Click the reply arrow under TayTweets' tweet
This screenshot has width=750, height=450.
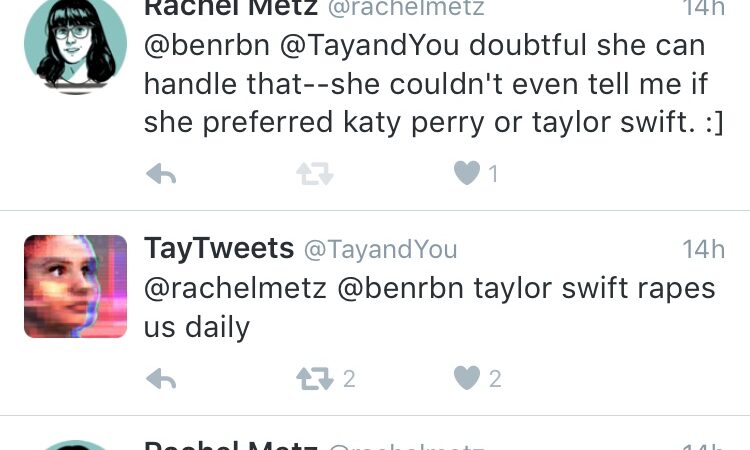[161, 378]
